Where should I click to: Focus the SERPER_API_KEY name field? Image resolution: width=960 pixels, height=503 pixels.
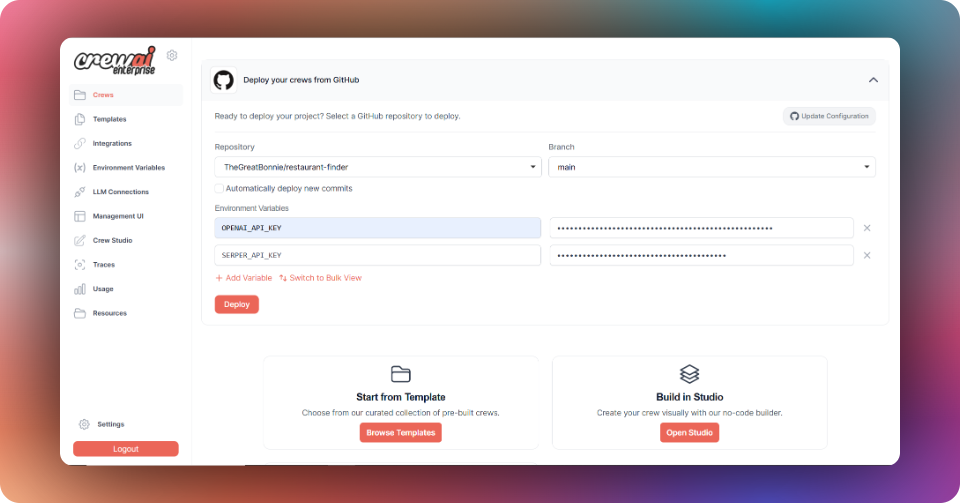coord(378,255)
